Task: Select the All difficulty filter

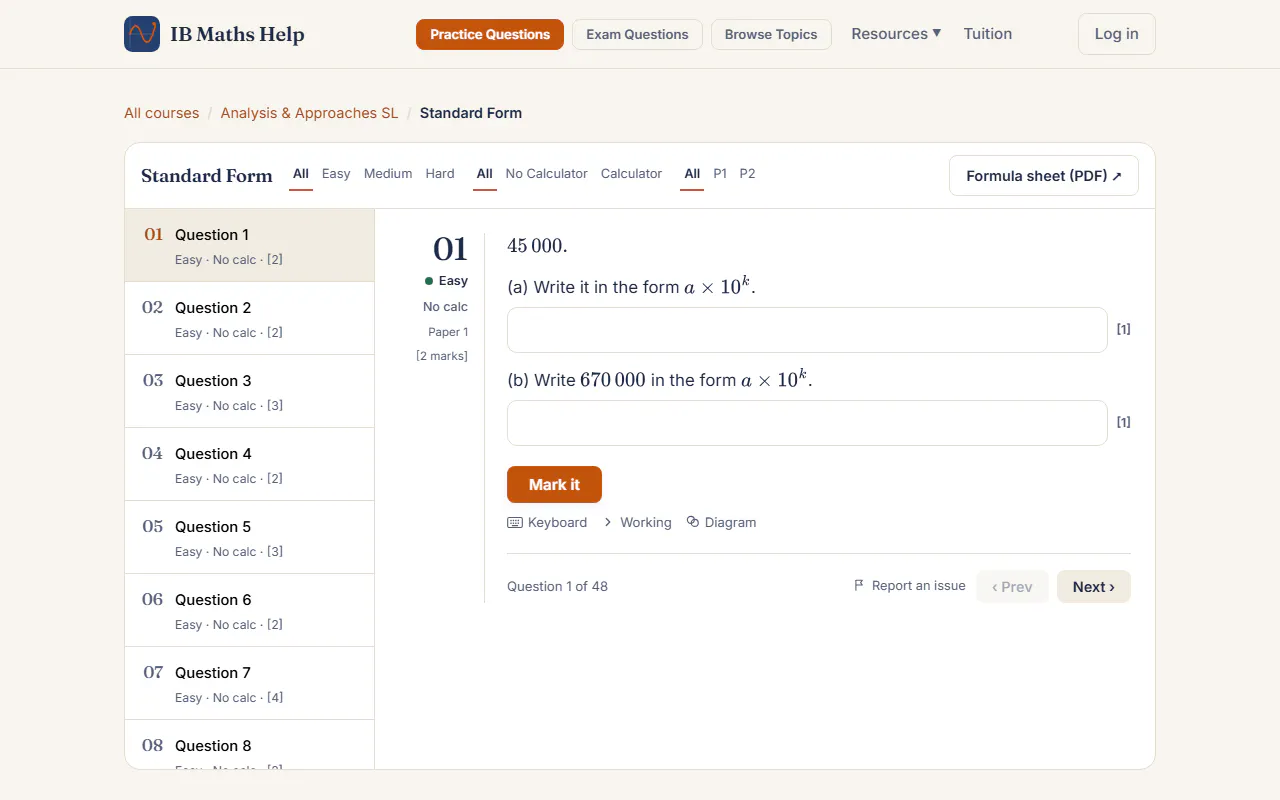Action: (x=300, y=174)
